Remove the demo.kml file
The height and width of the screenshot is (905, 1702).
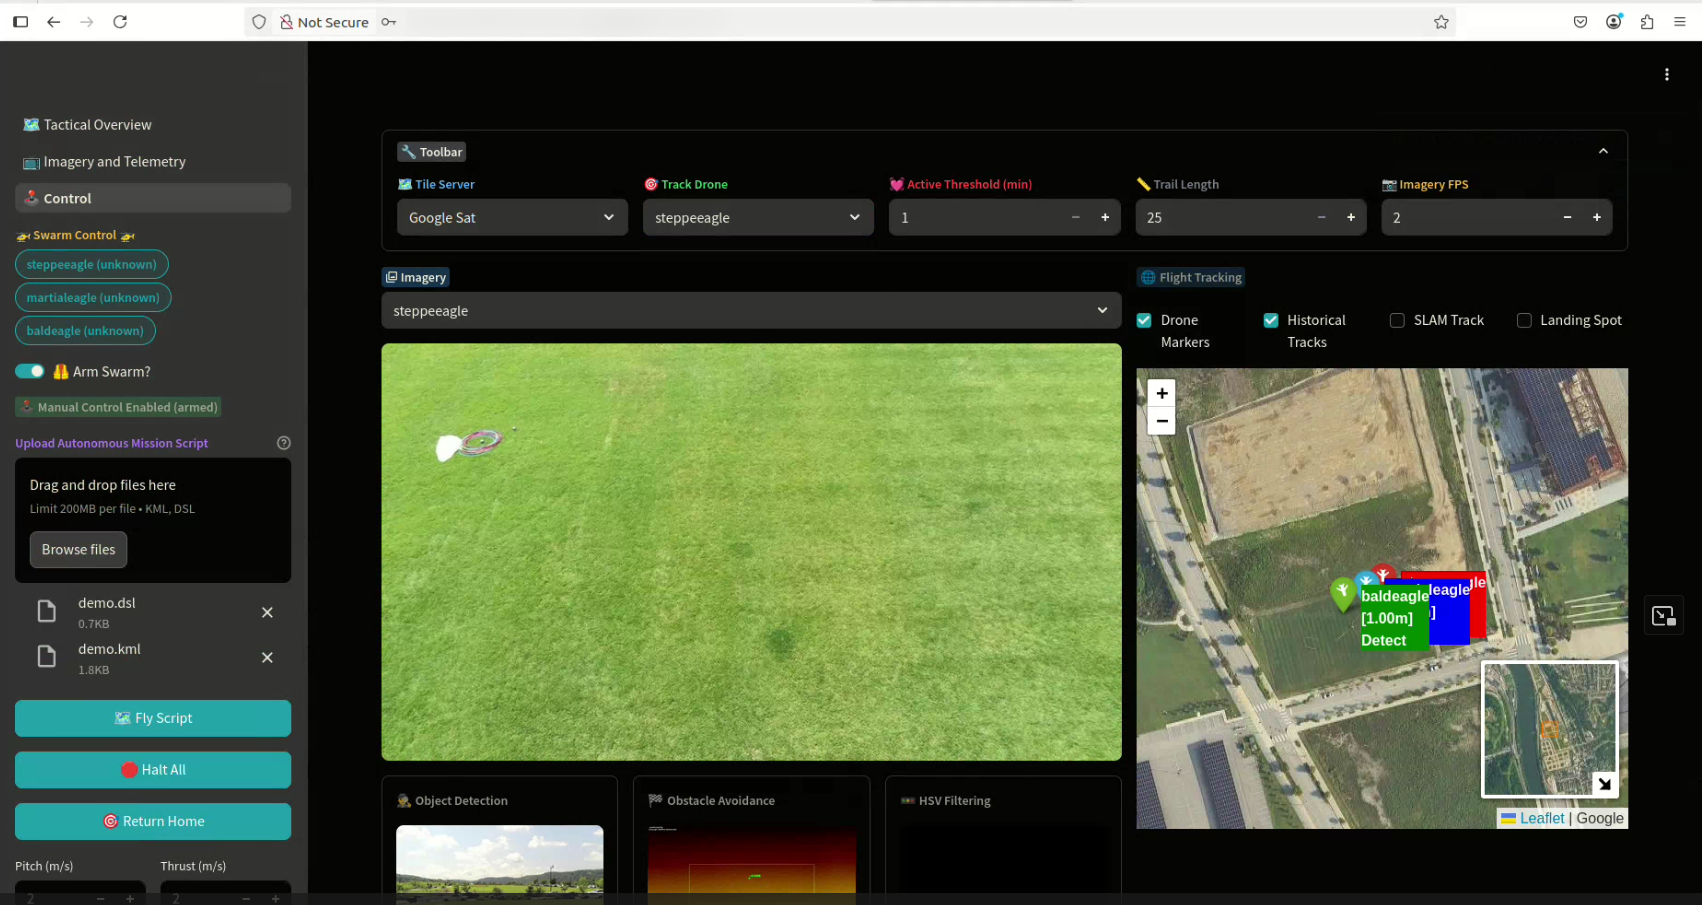click(267, 657)
